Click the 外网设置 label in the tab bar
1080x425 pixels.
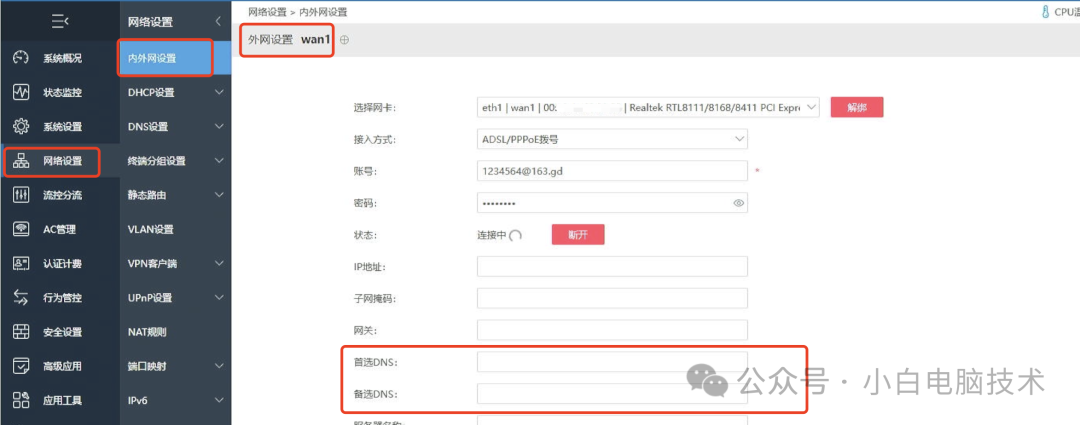271,40
